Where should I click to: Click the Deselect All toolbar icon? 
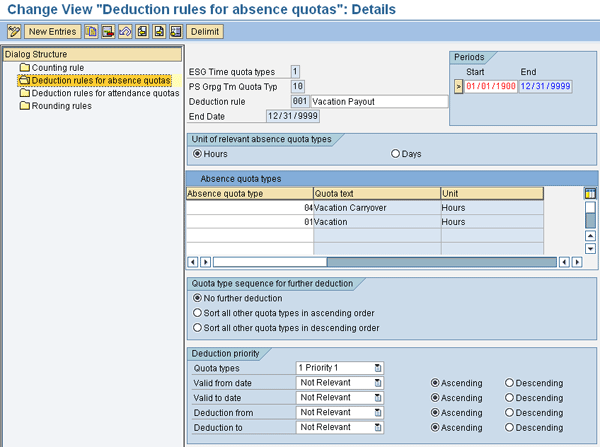[174, 32]
